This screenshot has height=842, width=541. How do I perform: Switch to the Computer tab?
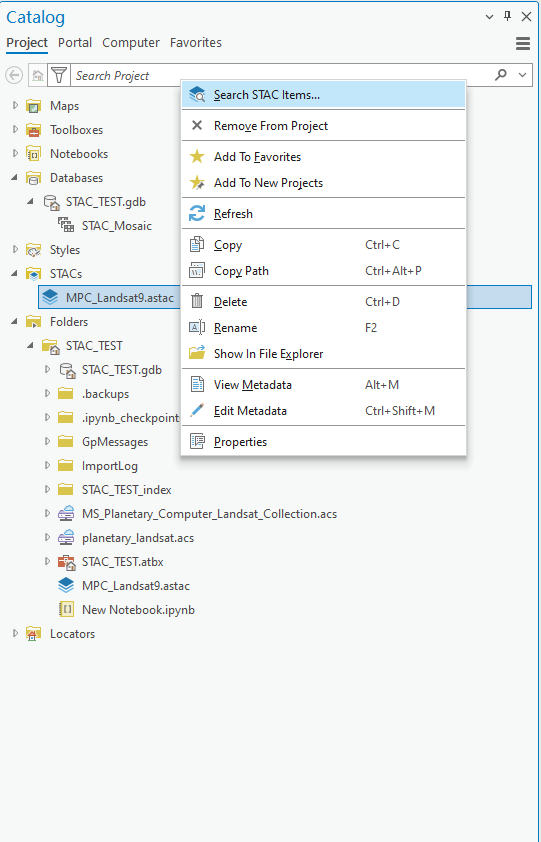tap(131, 42)
